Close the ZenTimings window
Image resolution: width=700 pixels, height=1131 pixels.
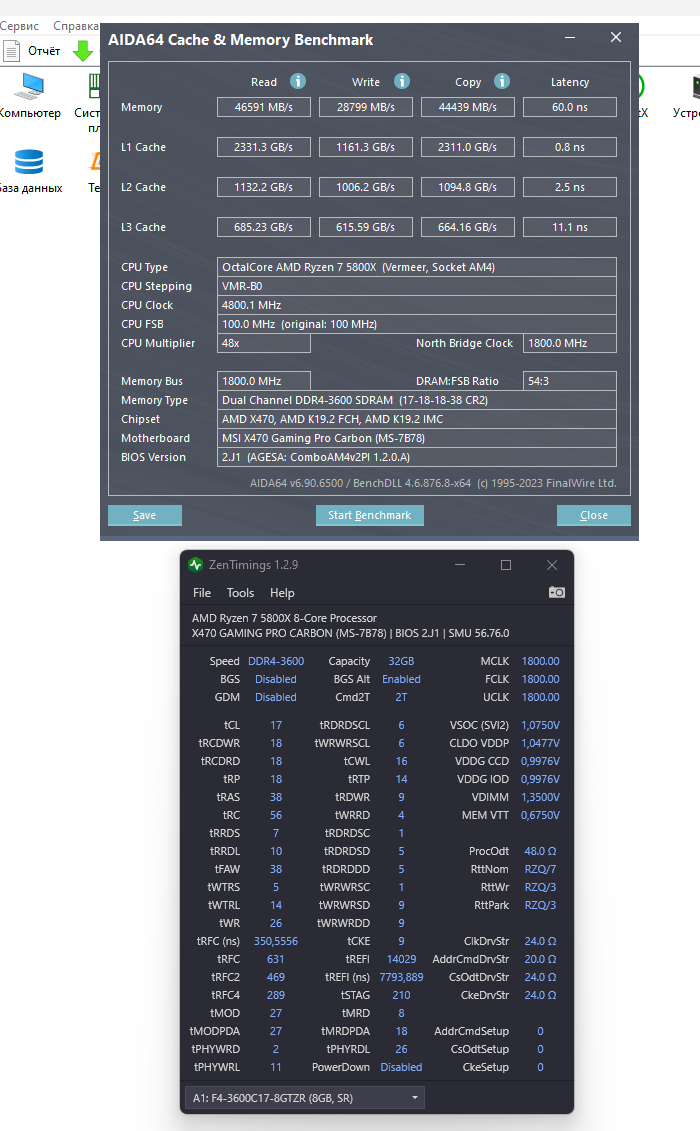click(552, 565)
